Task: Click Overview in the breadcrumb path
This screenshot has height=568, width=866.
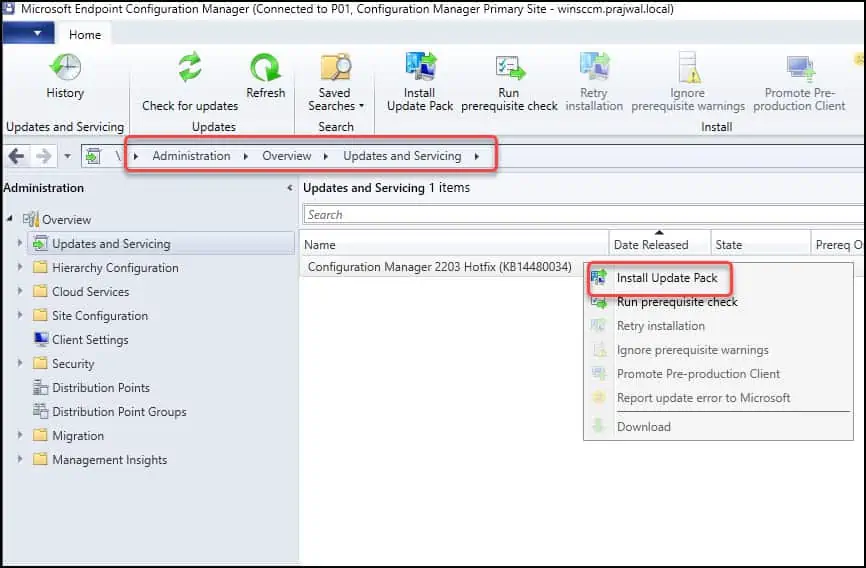Action: coord(287,156)
